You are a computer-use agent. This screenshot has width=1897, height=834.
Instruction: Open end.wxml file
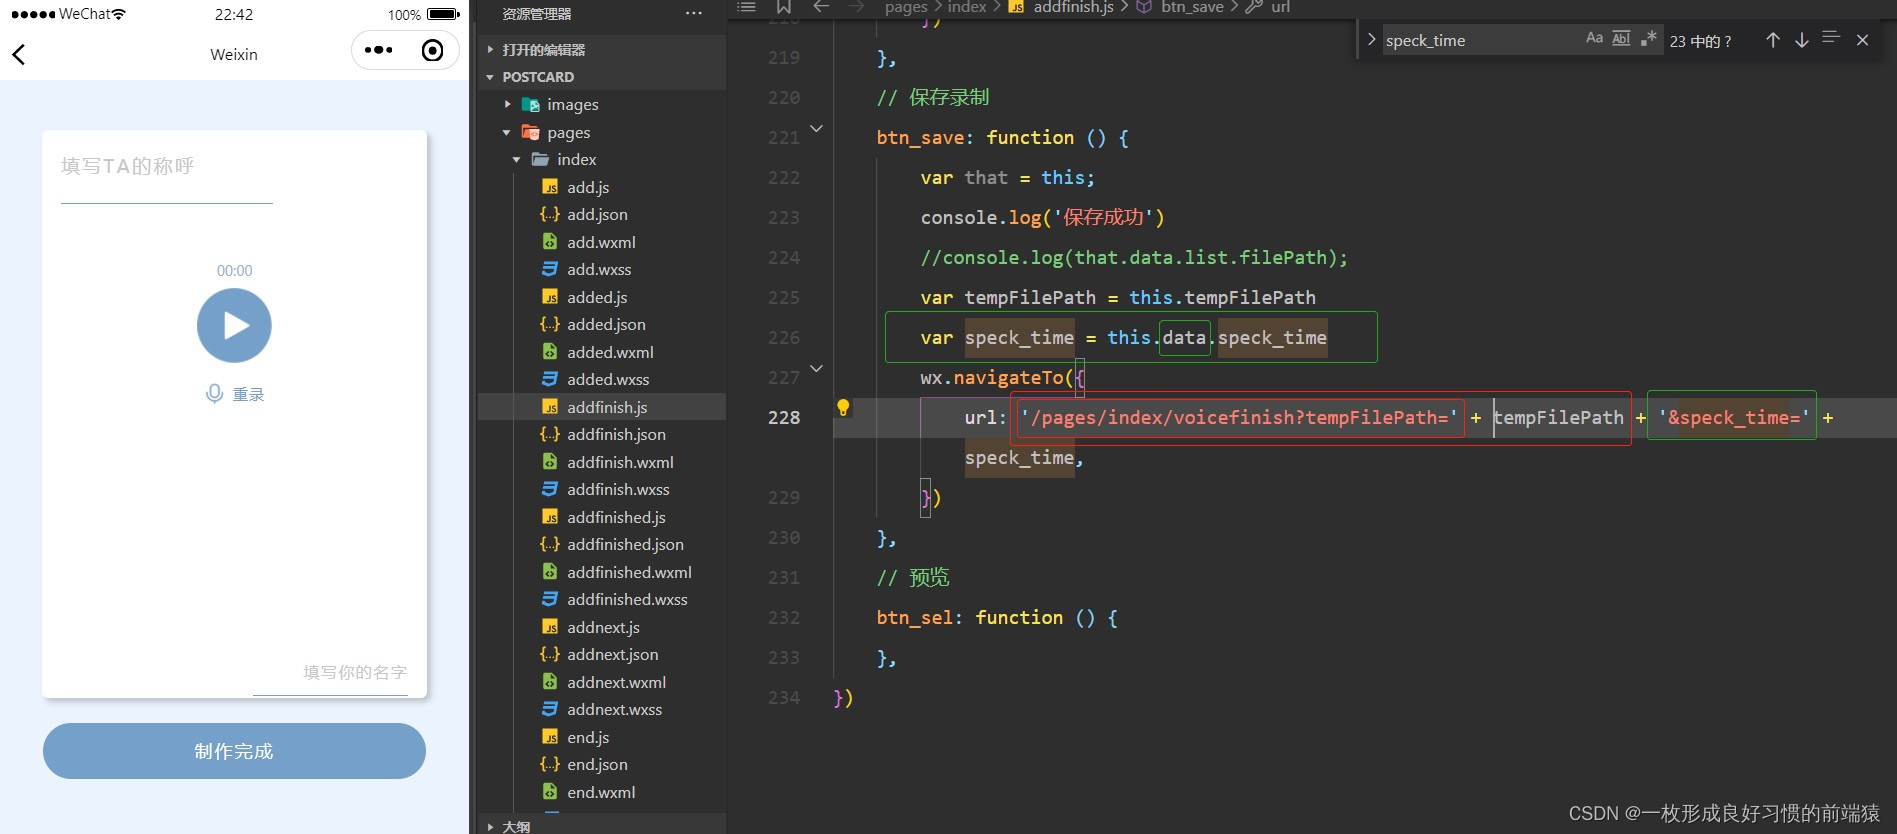click(602, 792)
